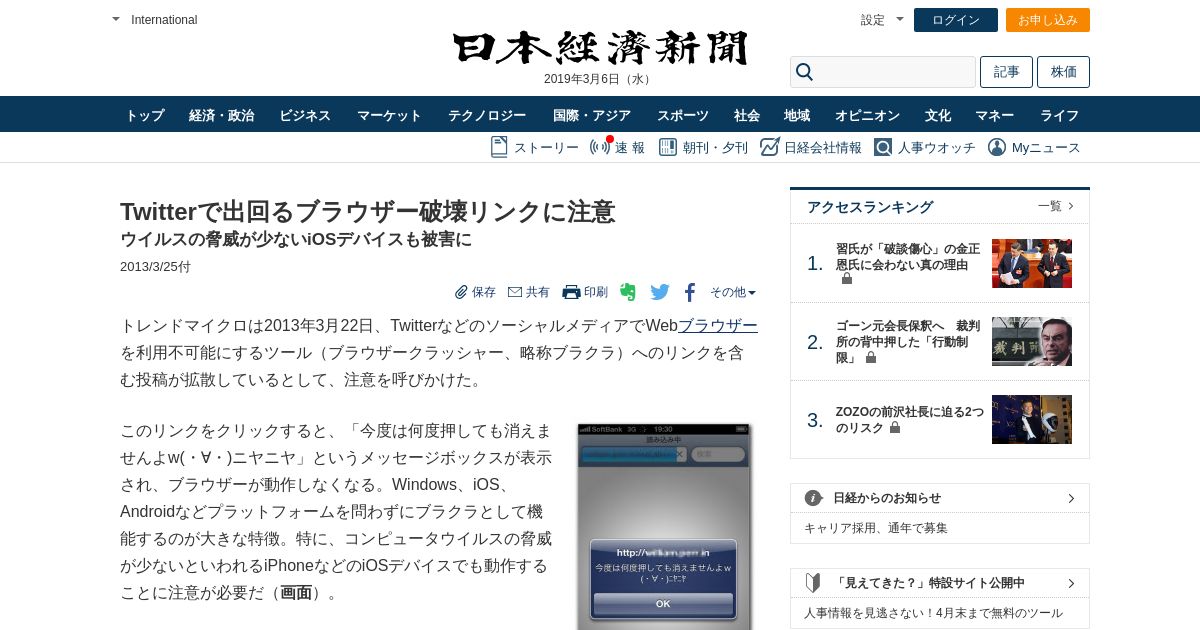Open the 速報 breaking news icon
This screenshot has height=630, width=1200.
click(x=600, y=147)
